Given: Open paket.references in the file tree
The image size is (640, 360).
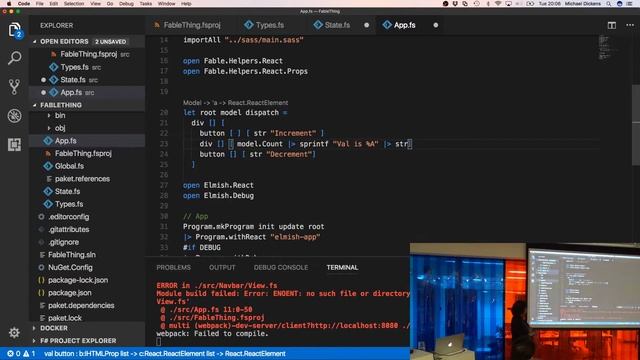Looking at the screenshot, I should (x=82, y=179).
